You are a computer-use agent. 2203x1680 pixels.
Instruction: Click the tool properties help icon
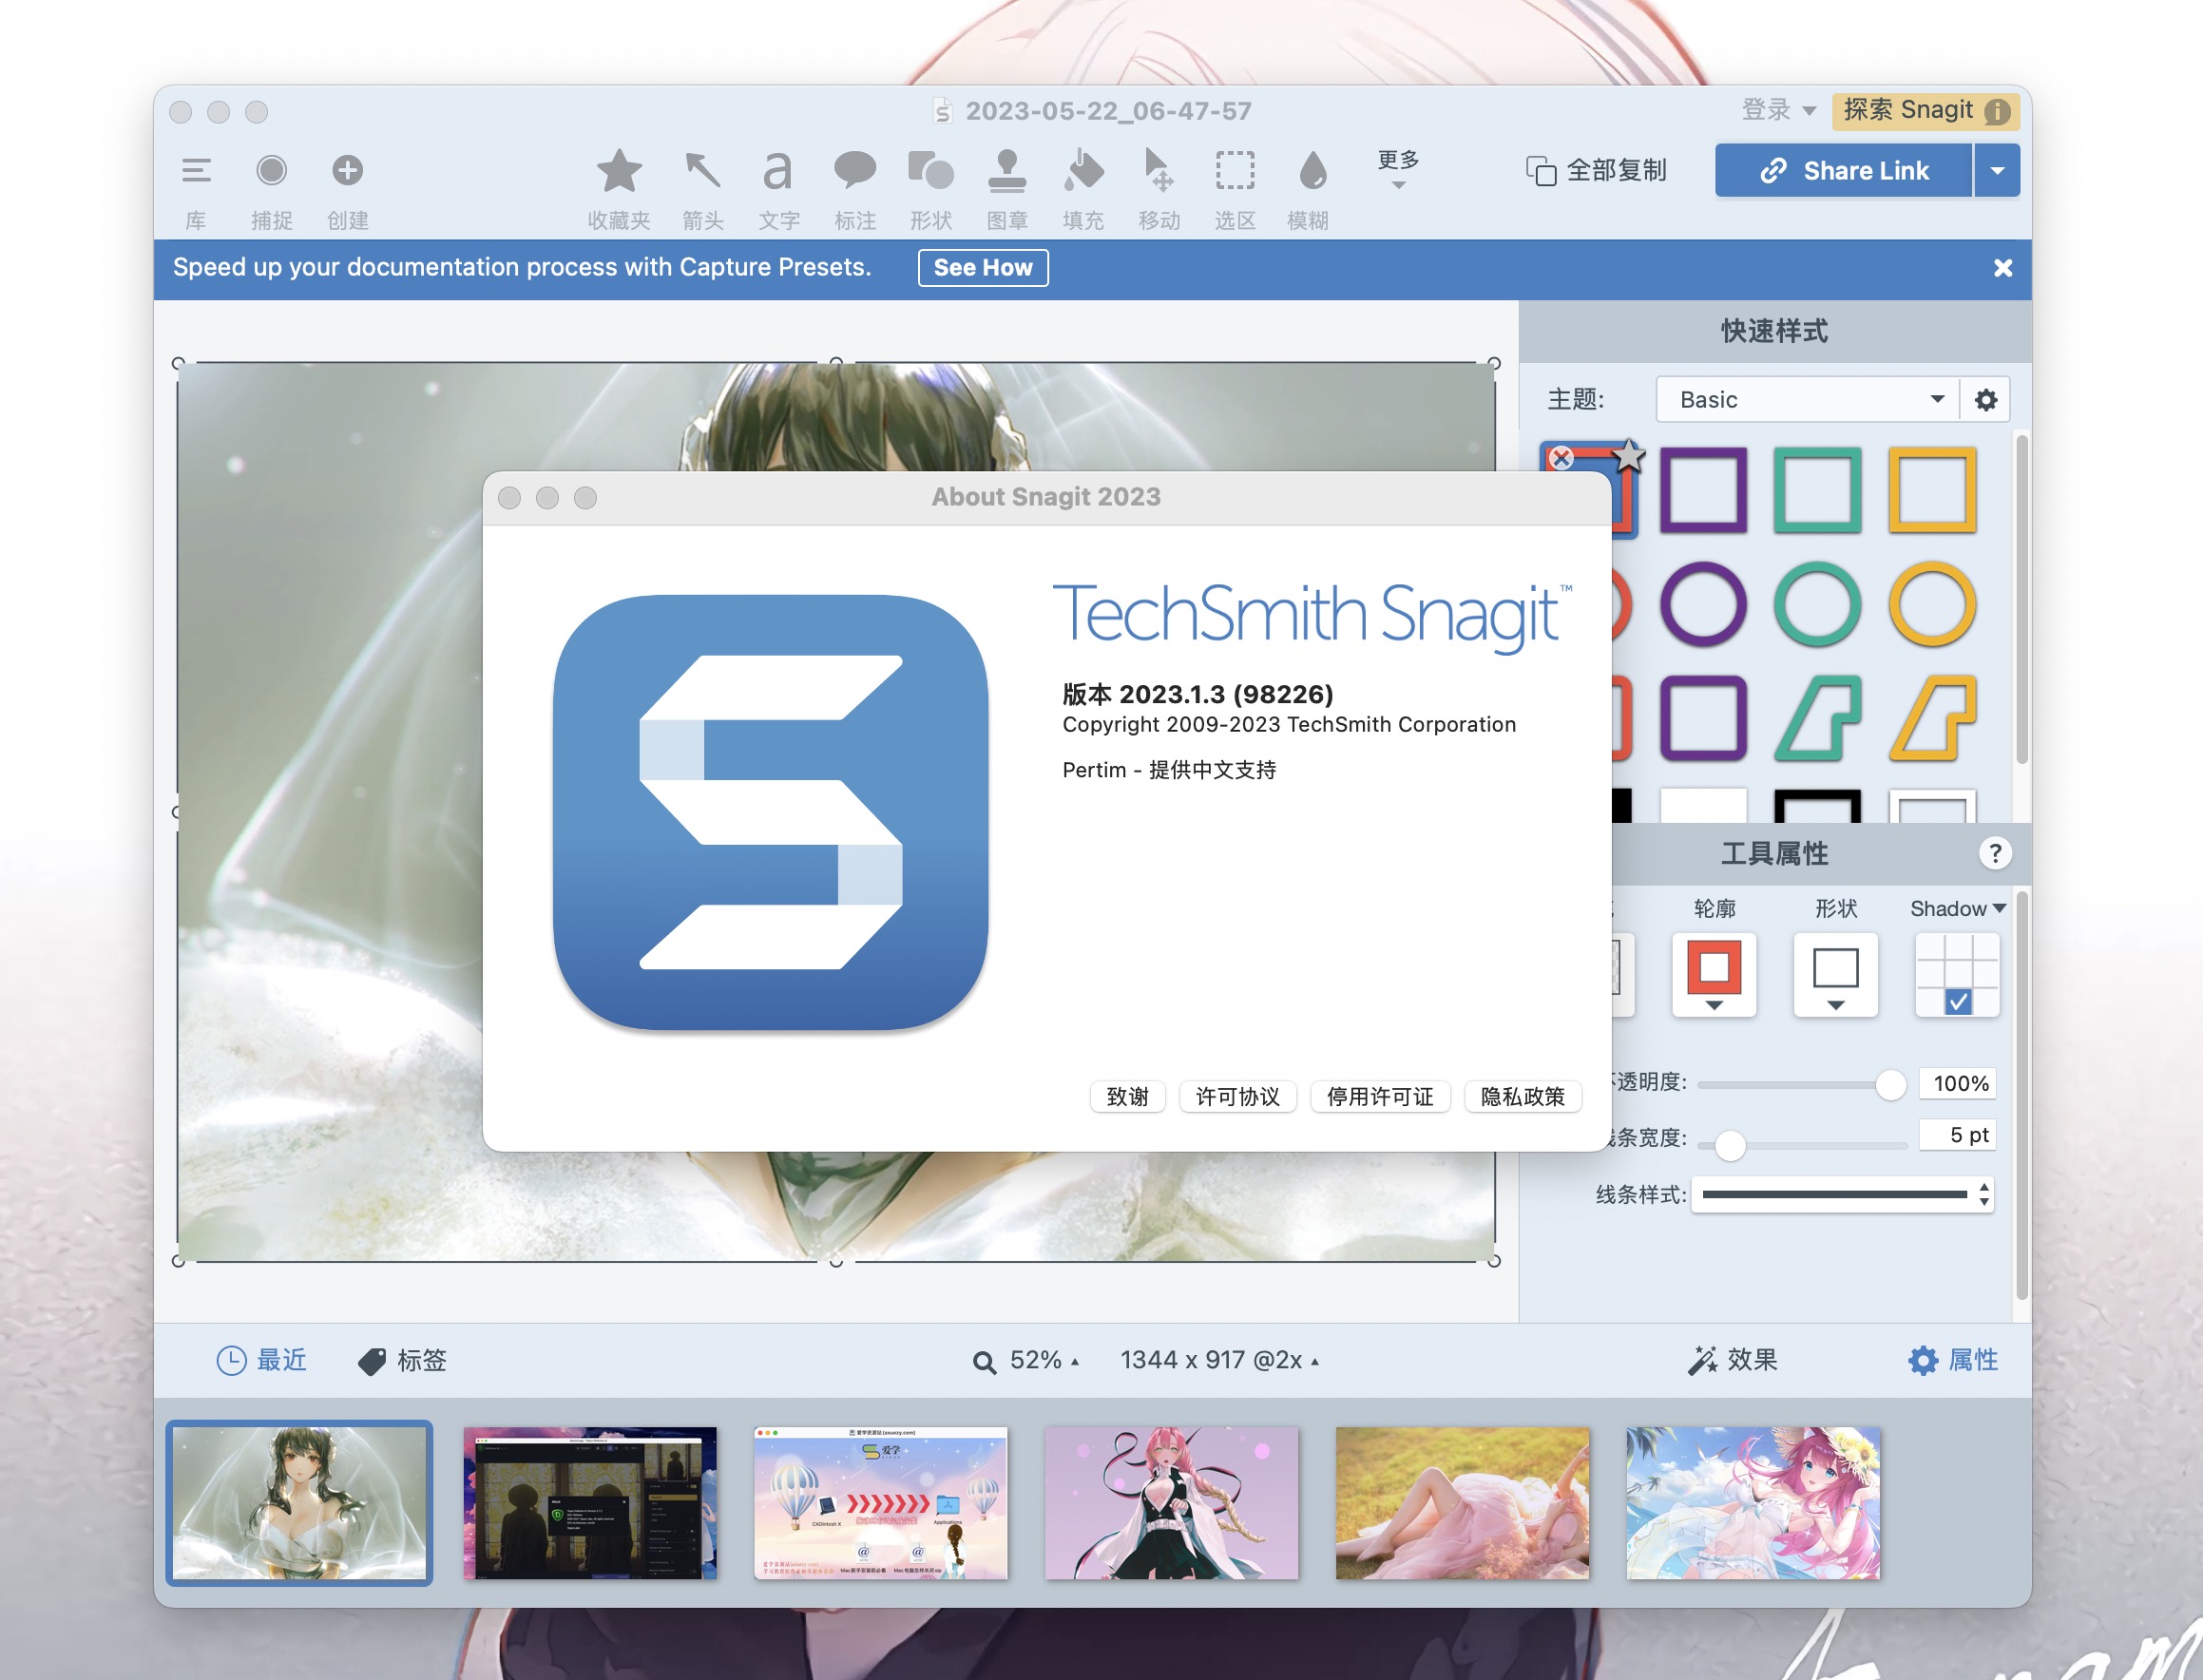(x=1995, y=853)
